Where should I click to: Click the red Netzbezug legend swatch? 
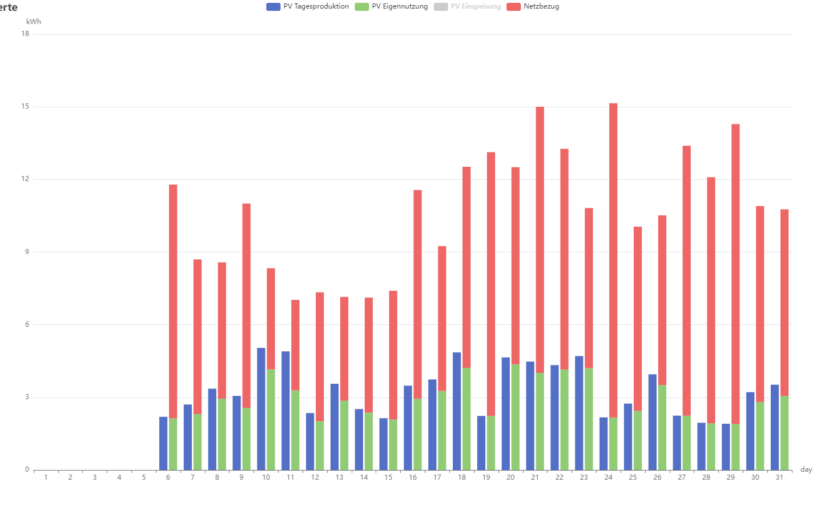pyautogui.click(x=514, y=6)
